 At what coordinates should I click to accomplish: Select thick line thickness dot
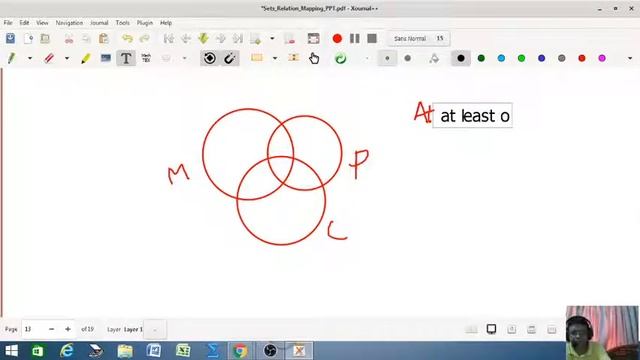pyautogui.click(x=407, y=58)
